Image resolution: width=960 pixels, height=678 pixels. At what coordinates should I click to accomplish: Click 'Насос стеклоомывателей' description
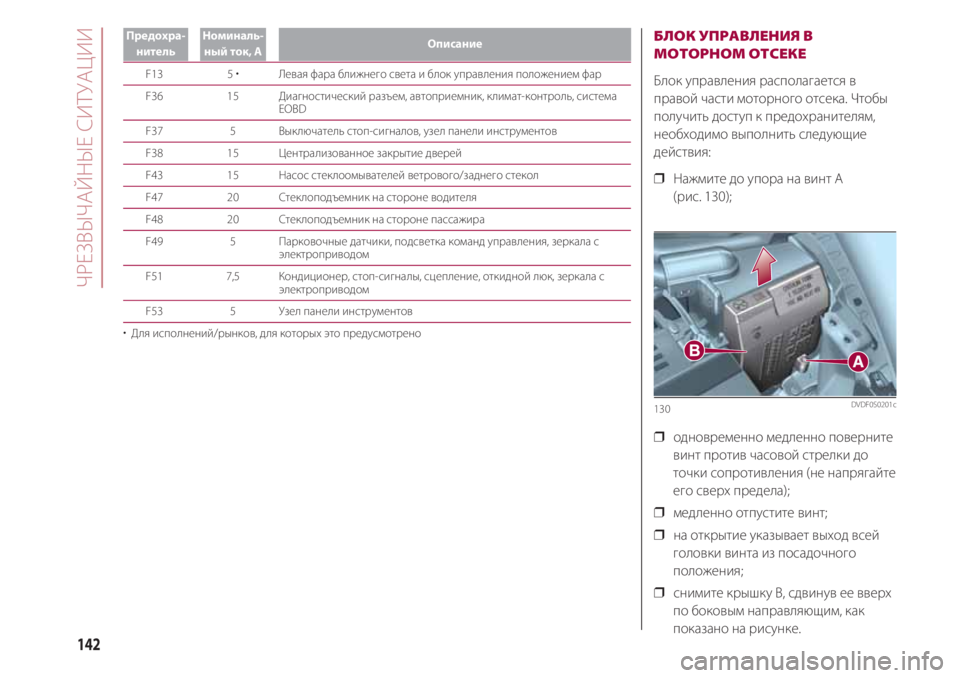point(408,175)
